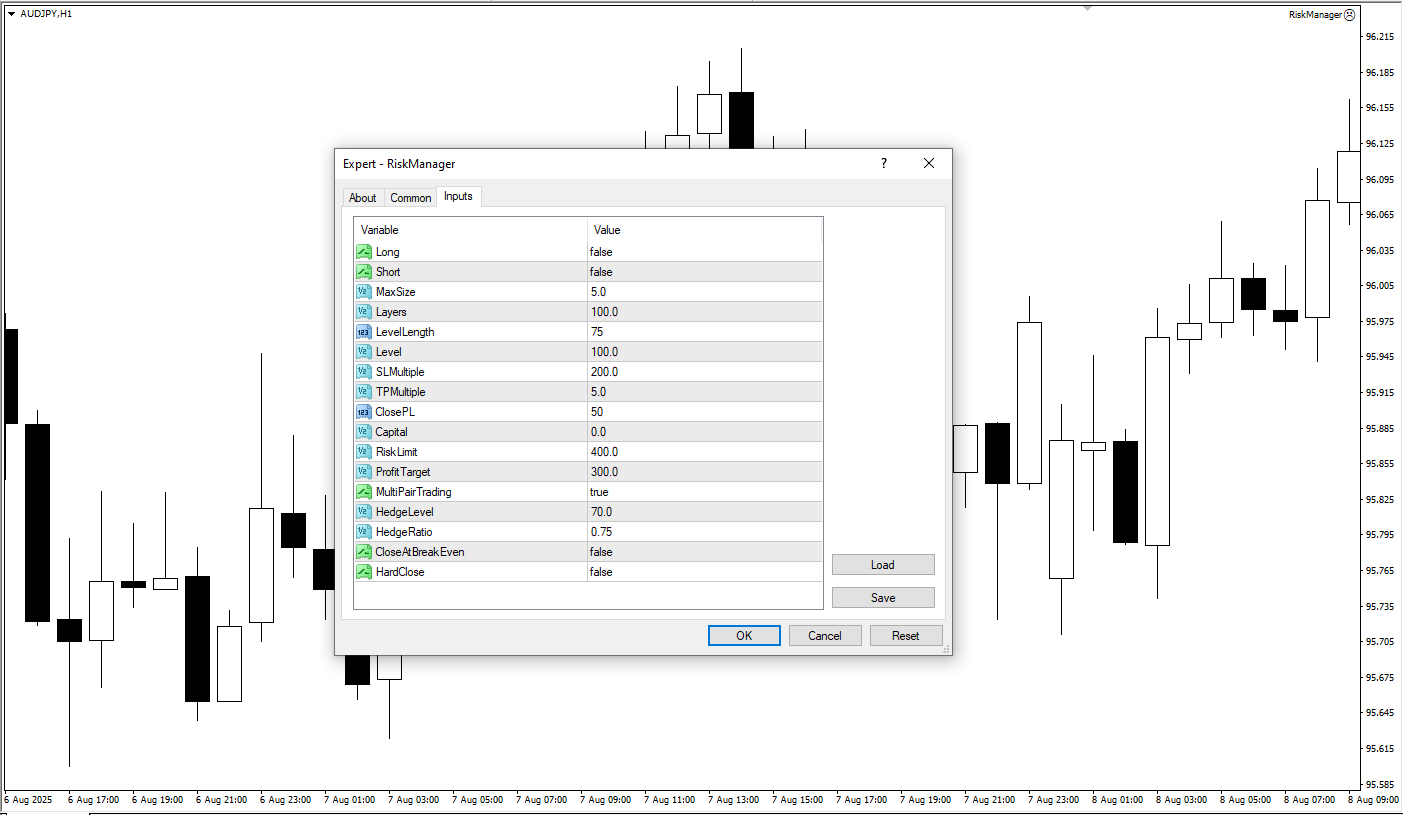Open the HardClose value dropdown cell

703,572
